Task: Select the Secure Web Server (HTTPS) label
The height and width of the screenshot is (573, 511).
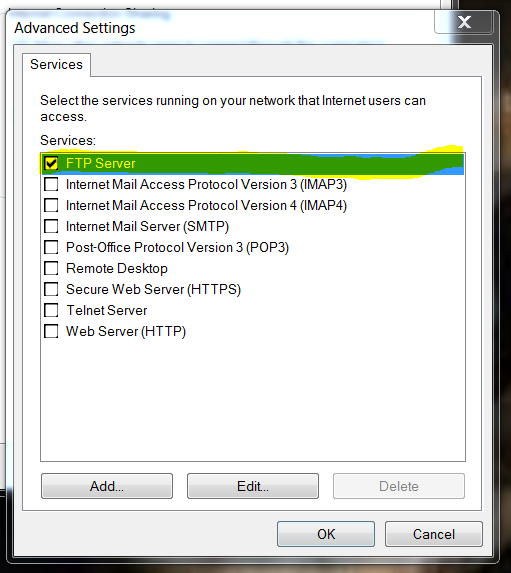Action: coord(154,289)
